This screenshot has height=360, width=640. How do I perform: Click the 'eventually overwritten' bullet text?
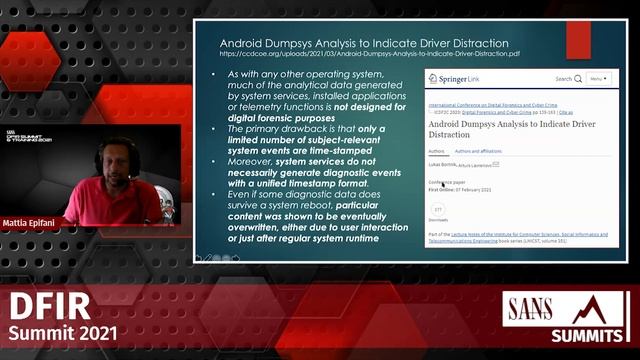(x=318, y=216)
